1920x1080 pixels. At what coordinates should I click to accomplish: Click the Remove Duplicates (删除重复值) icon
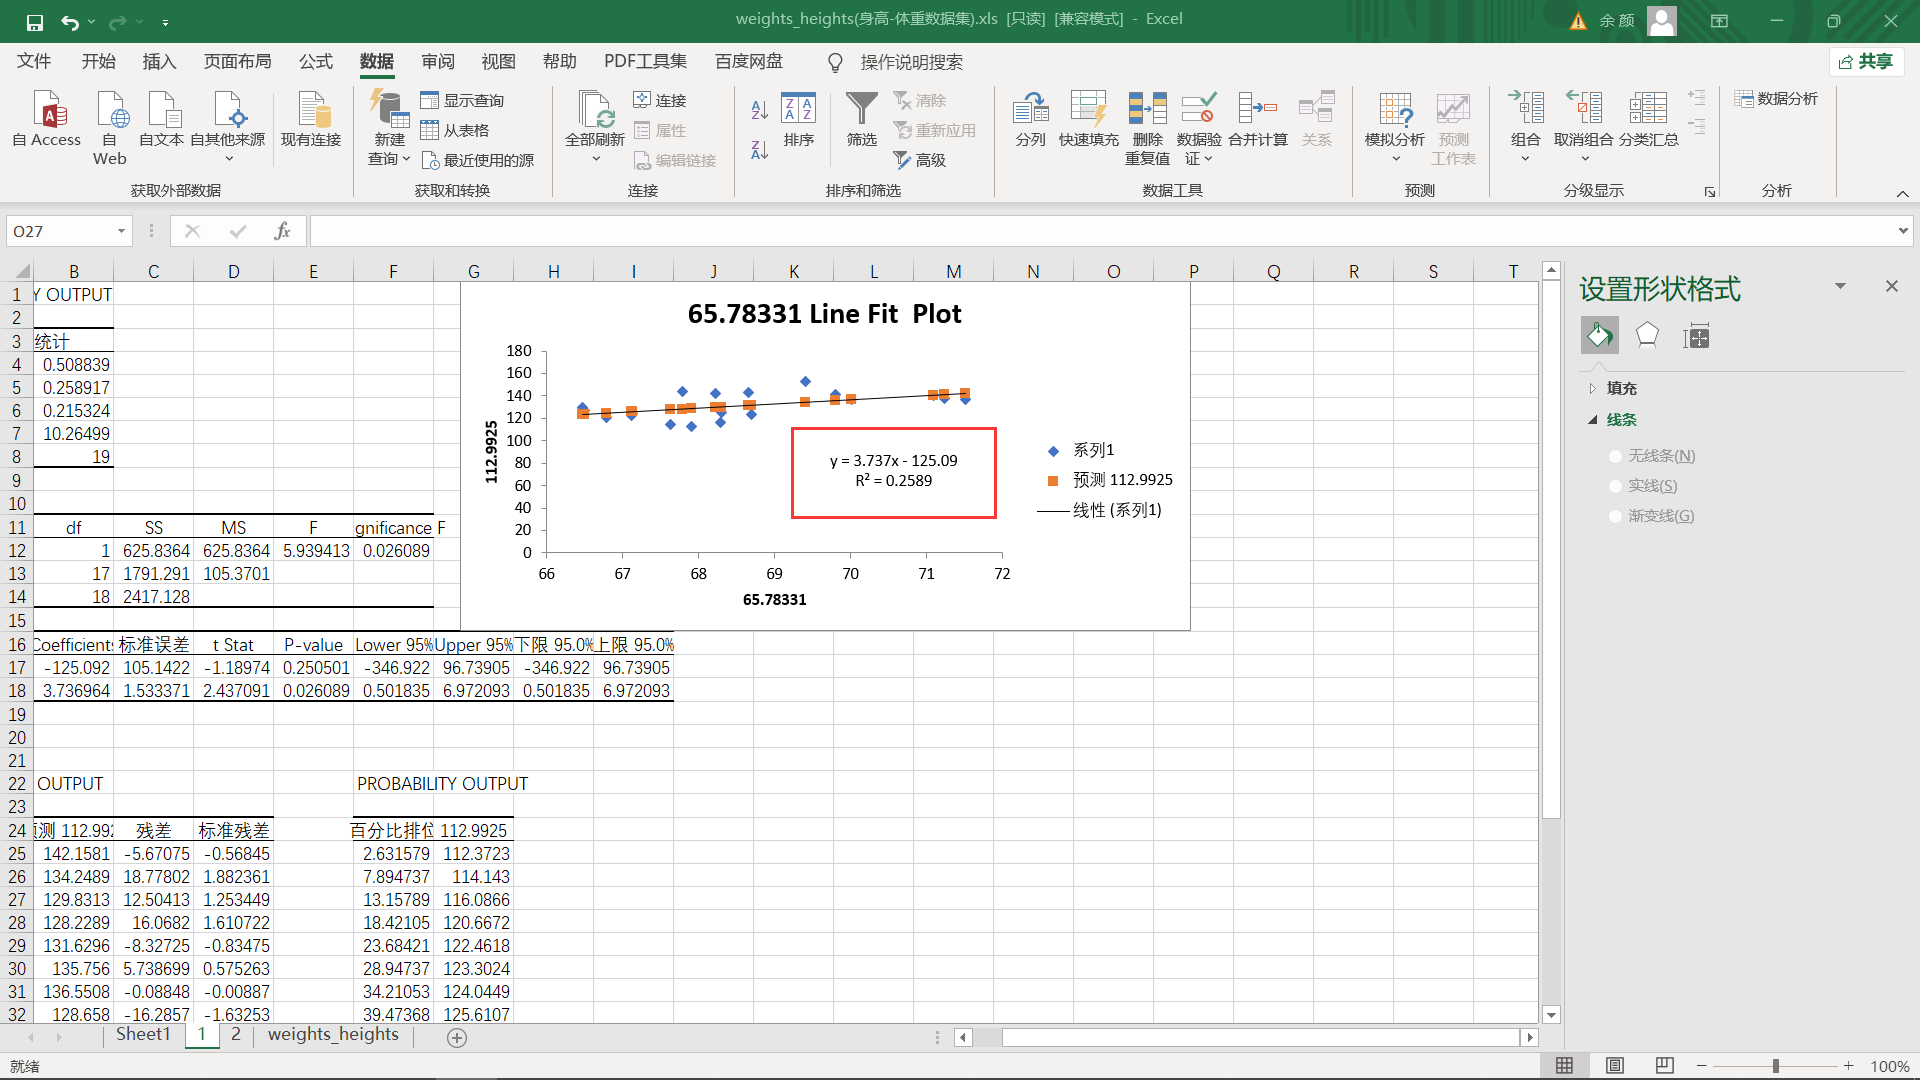pyautogui.click(x=1147, y=110)
